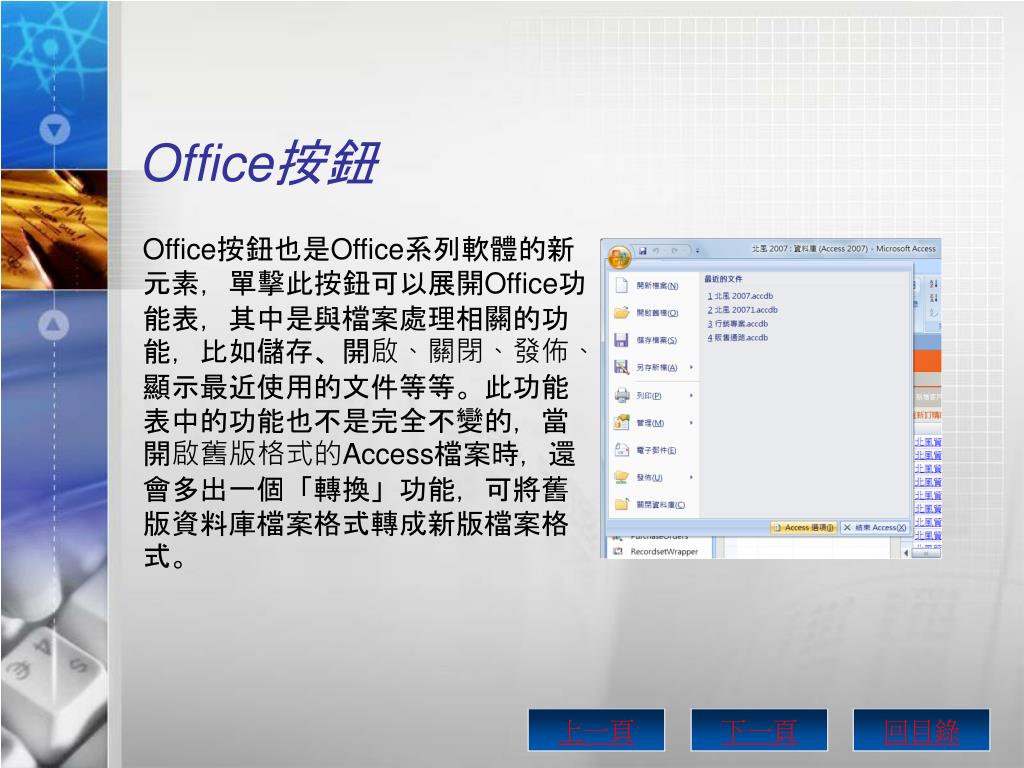Click the Access 選項(I) button
The image size is (1024, 768).
[x=803, y=528]
